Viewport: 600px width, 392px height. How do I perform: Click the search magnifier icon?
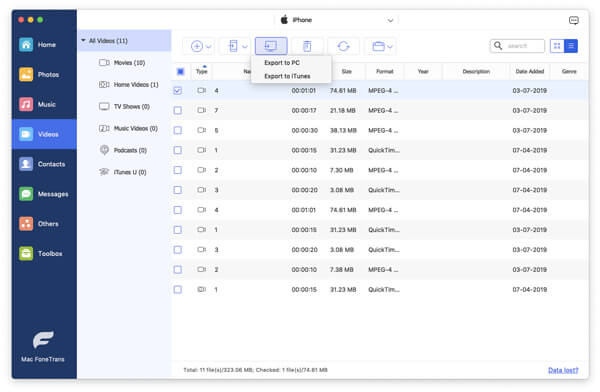pyautogui.click(x=498, y=46)
